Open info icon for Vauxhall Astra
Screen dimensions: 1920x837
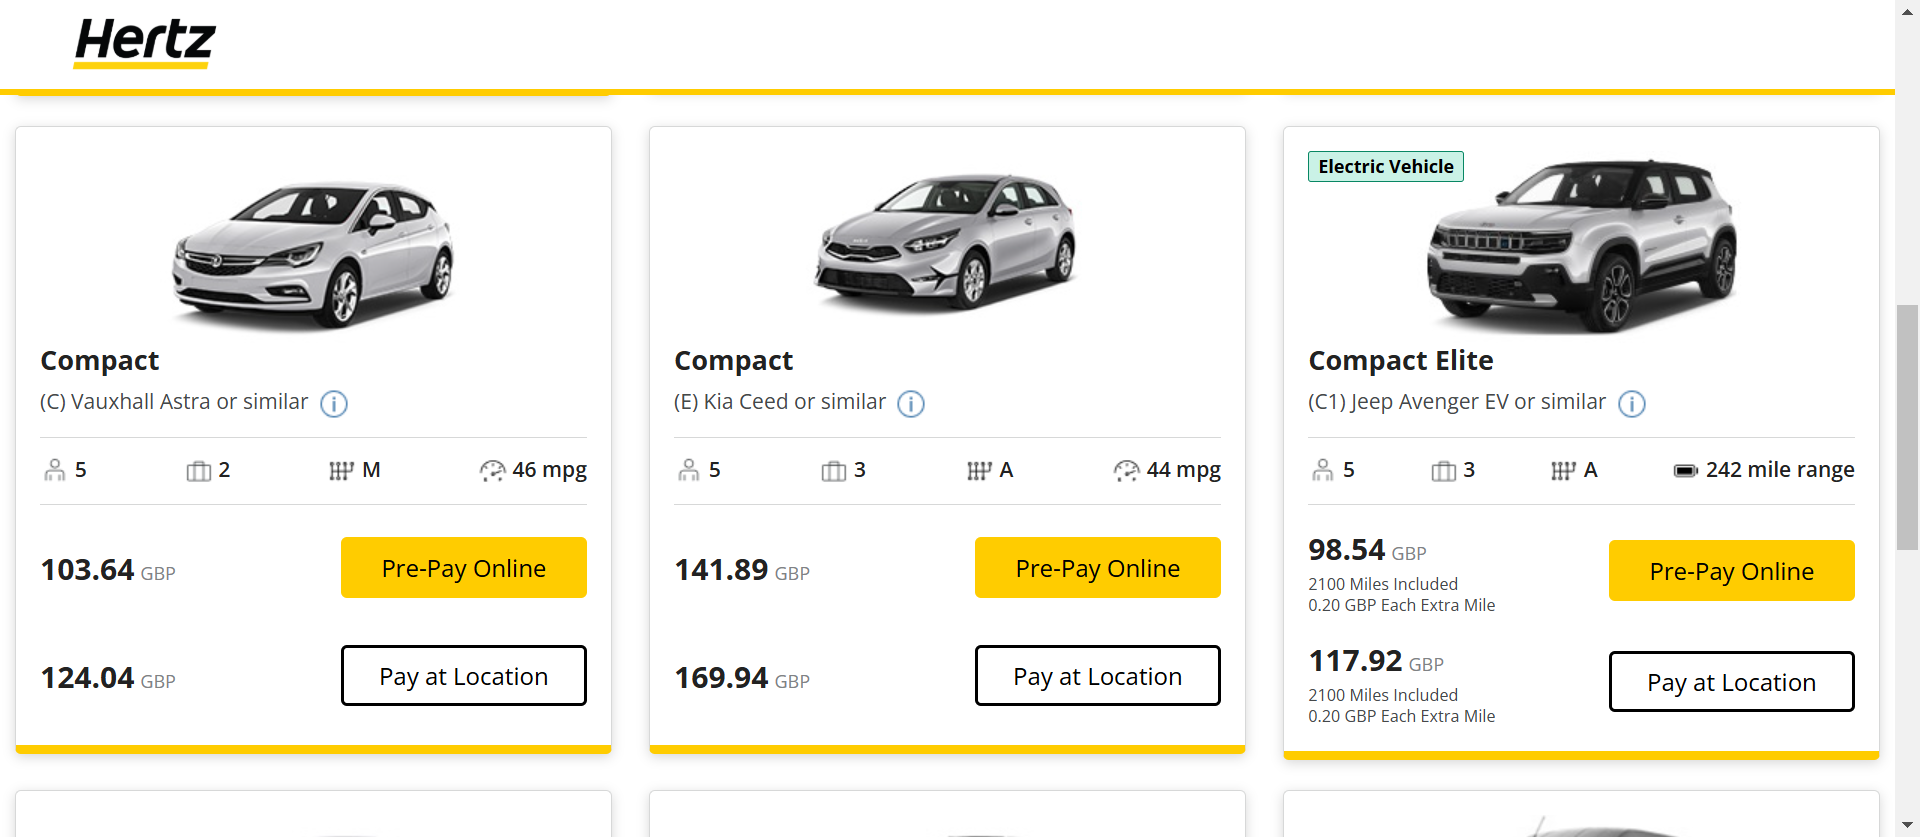tap(334, 403)
